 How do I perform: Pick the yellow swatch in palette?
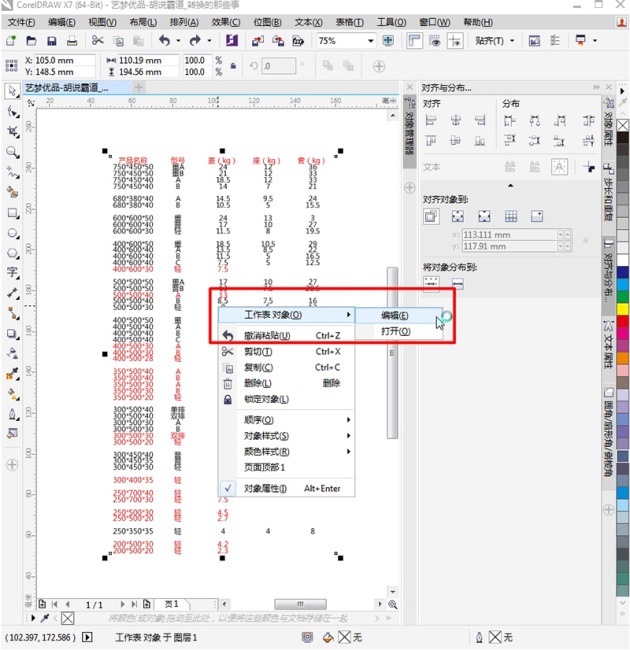tap(623, 309)
